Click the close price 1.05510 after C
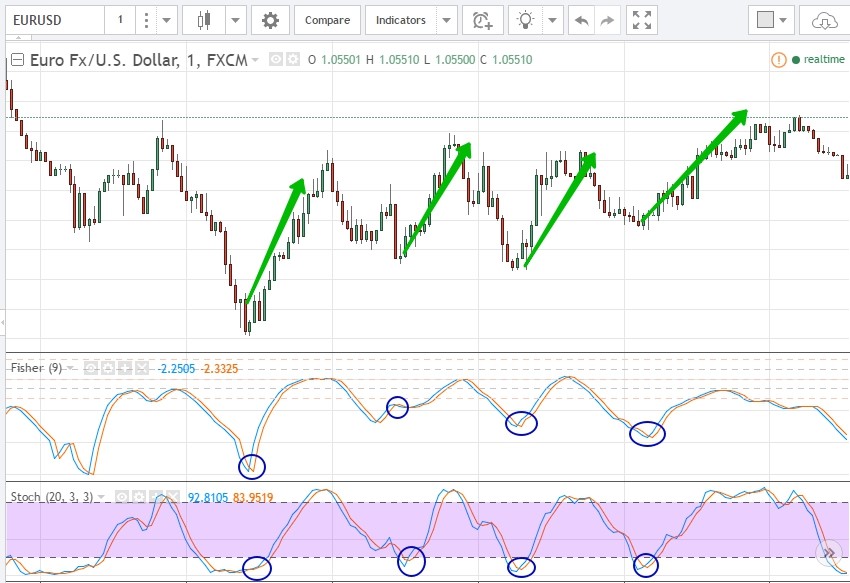The height and width of the screenshot is (583, 850). [512, 60]
